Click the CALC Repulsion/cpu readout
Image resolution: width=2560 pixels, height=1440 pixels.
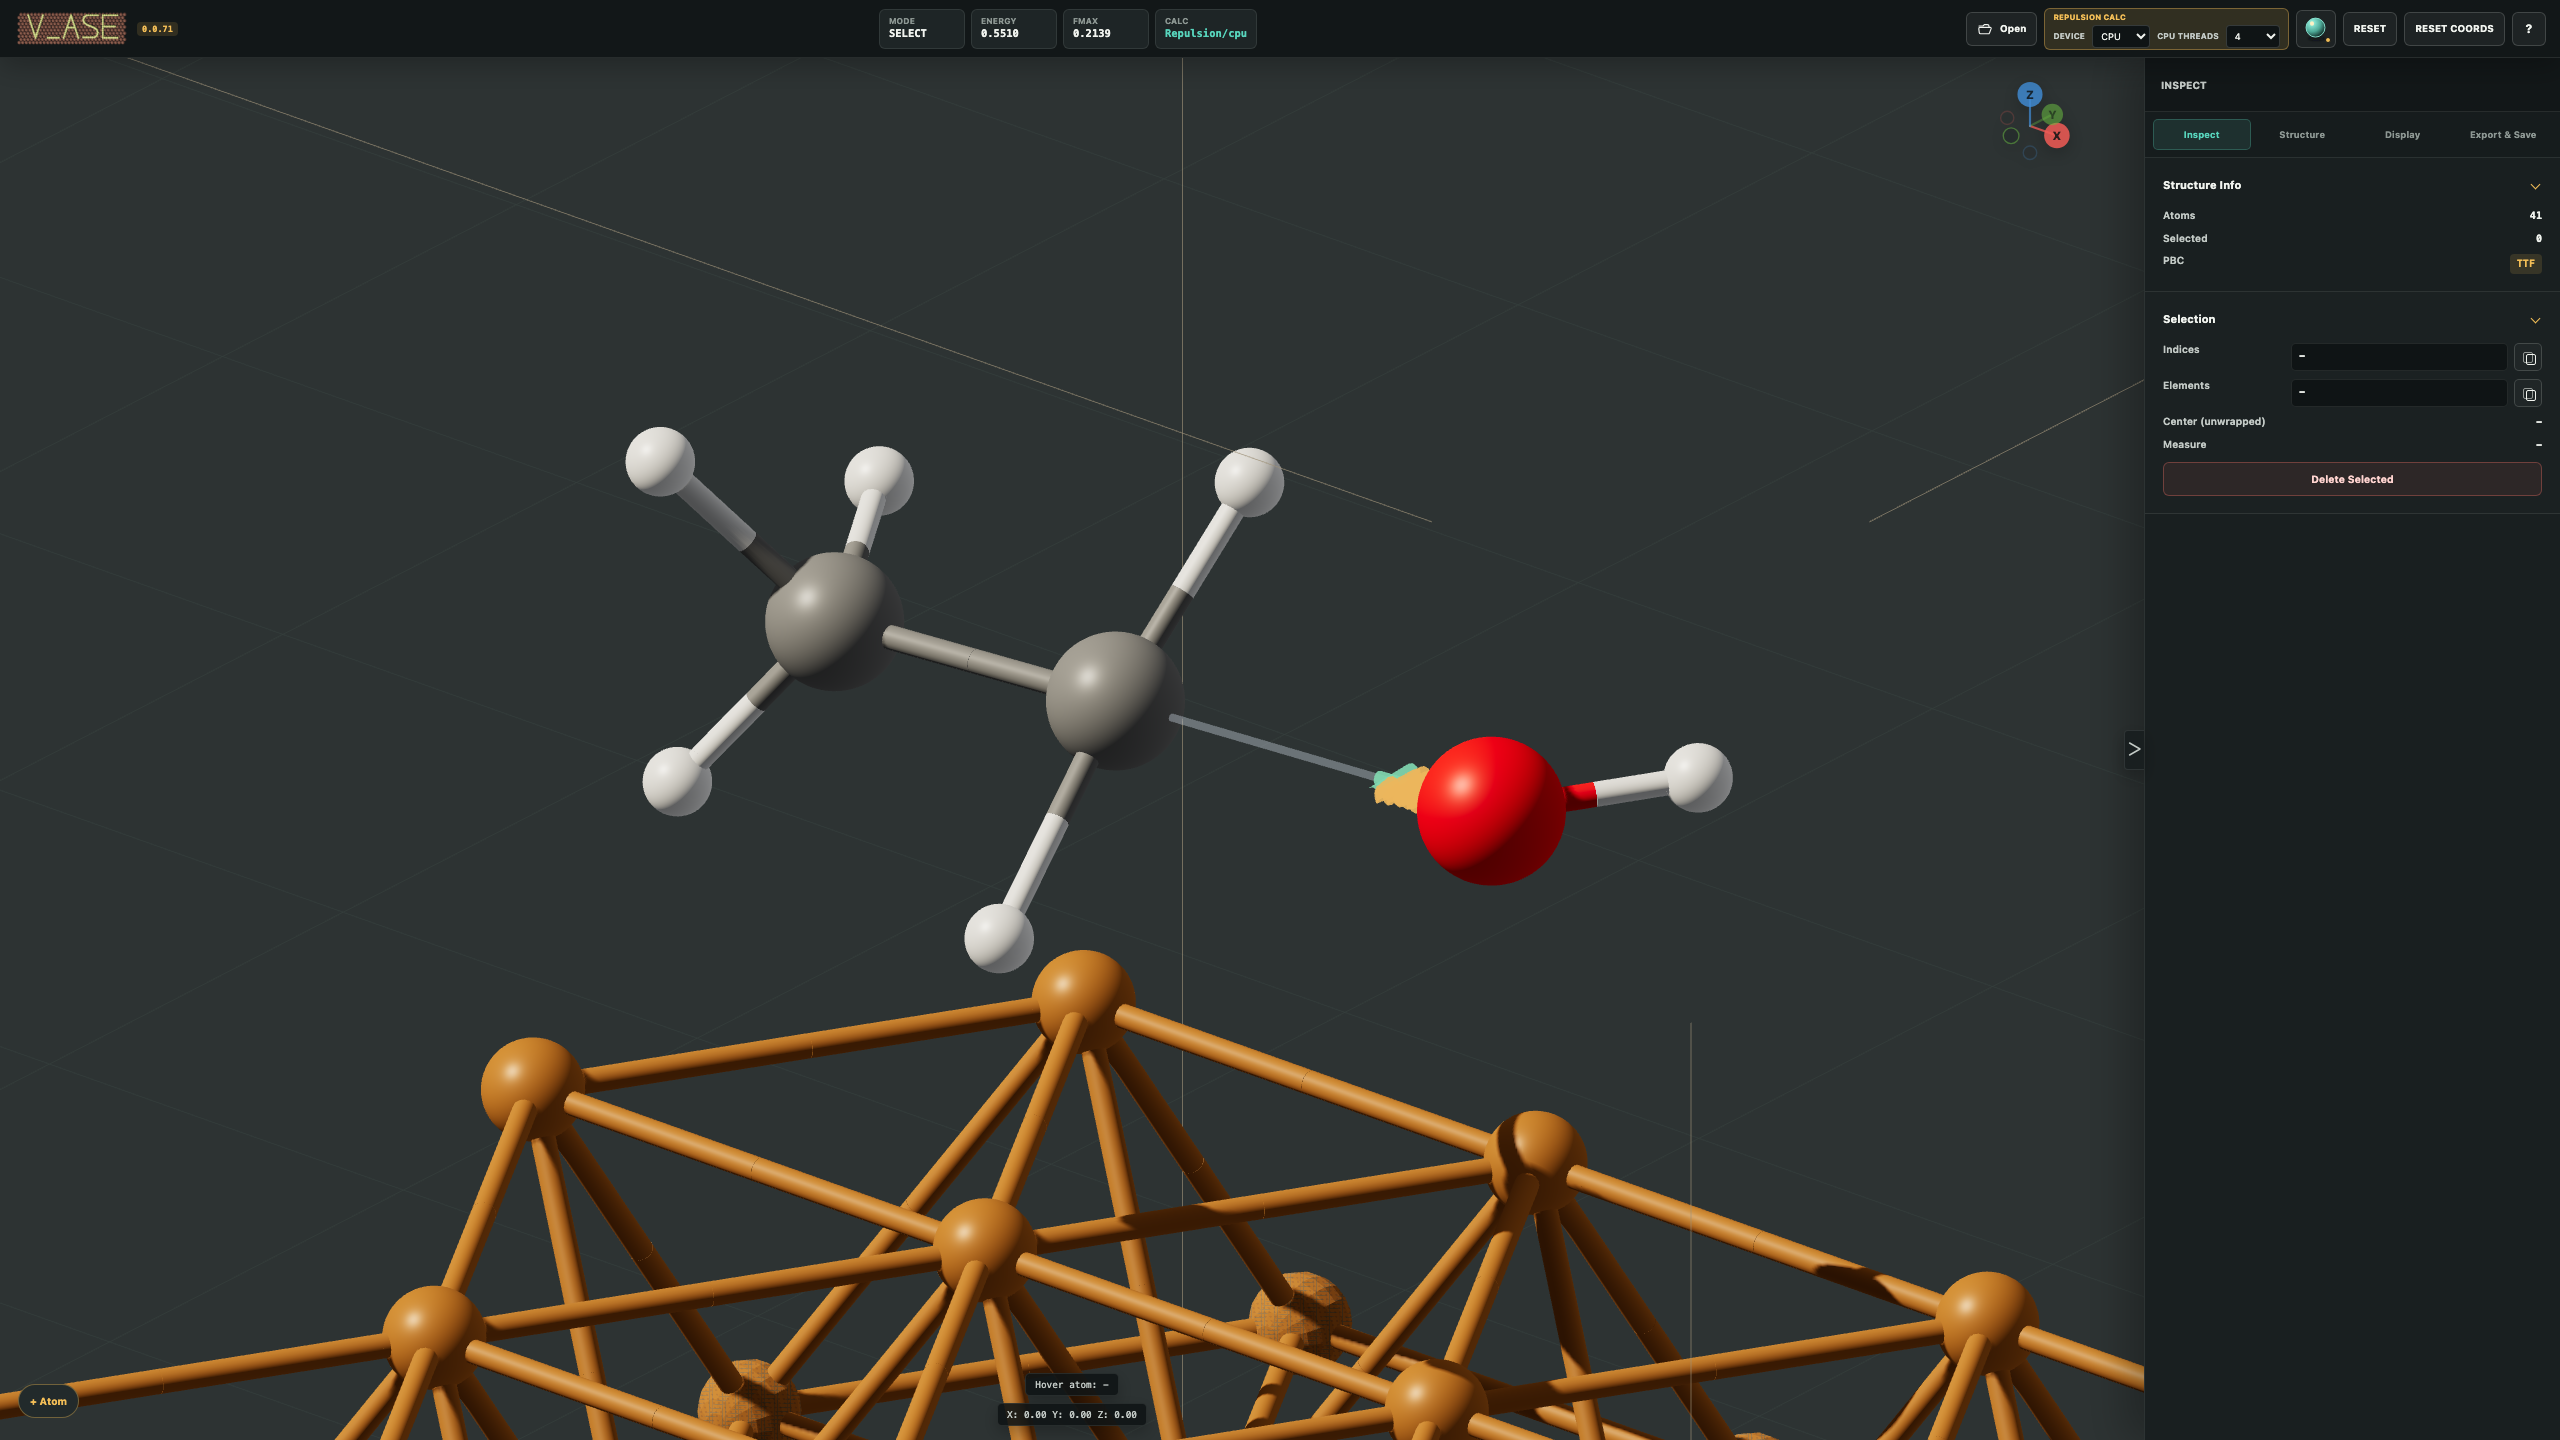point(1205,29)
